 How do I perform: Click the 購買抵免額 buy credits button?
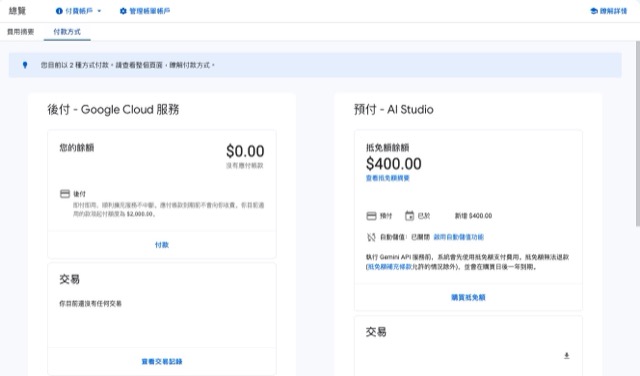click(x=468, y=297)
